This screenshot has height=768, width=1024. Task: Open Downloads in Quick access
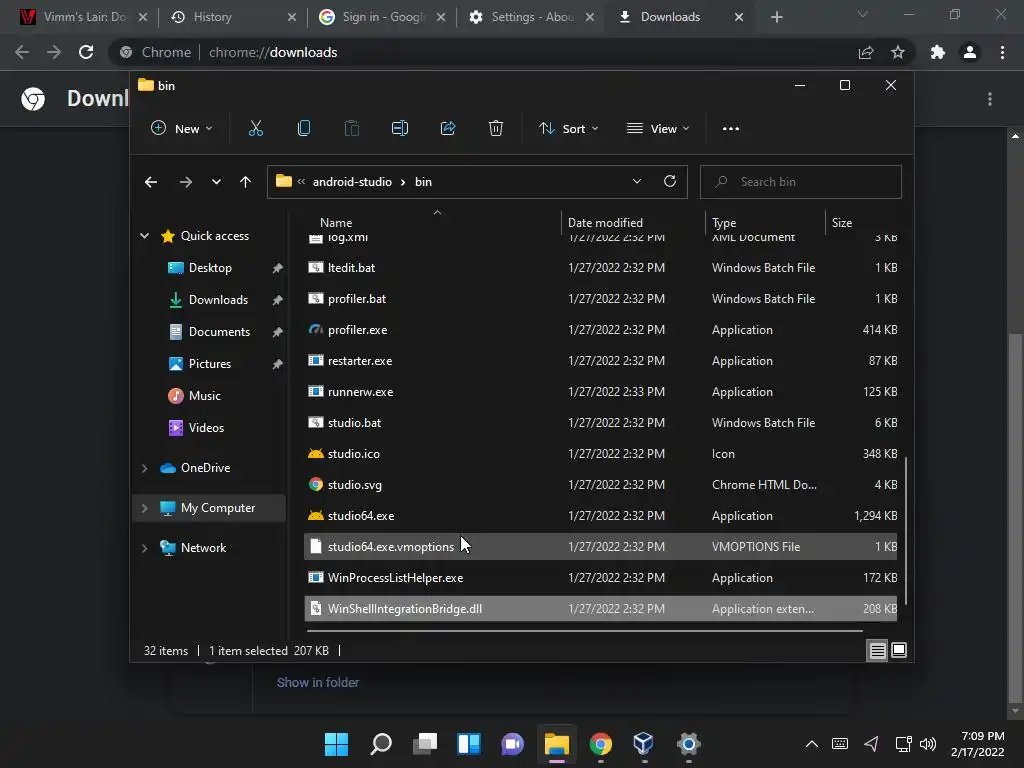coord(218,300)
